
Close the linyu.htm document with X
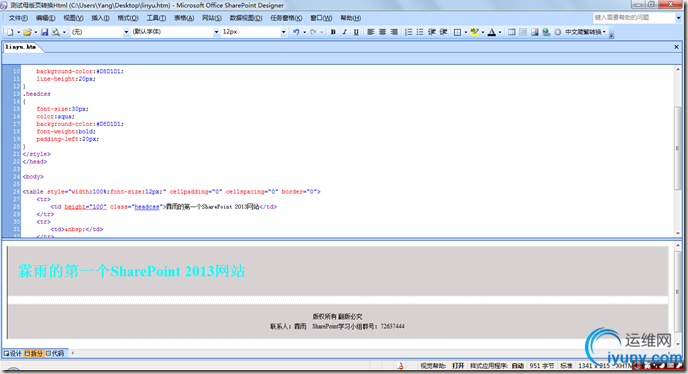click(x=676, y=47)
